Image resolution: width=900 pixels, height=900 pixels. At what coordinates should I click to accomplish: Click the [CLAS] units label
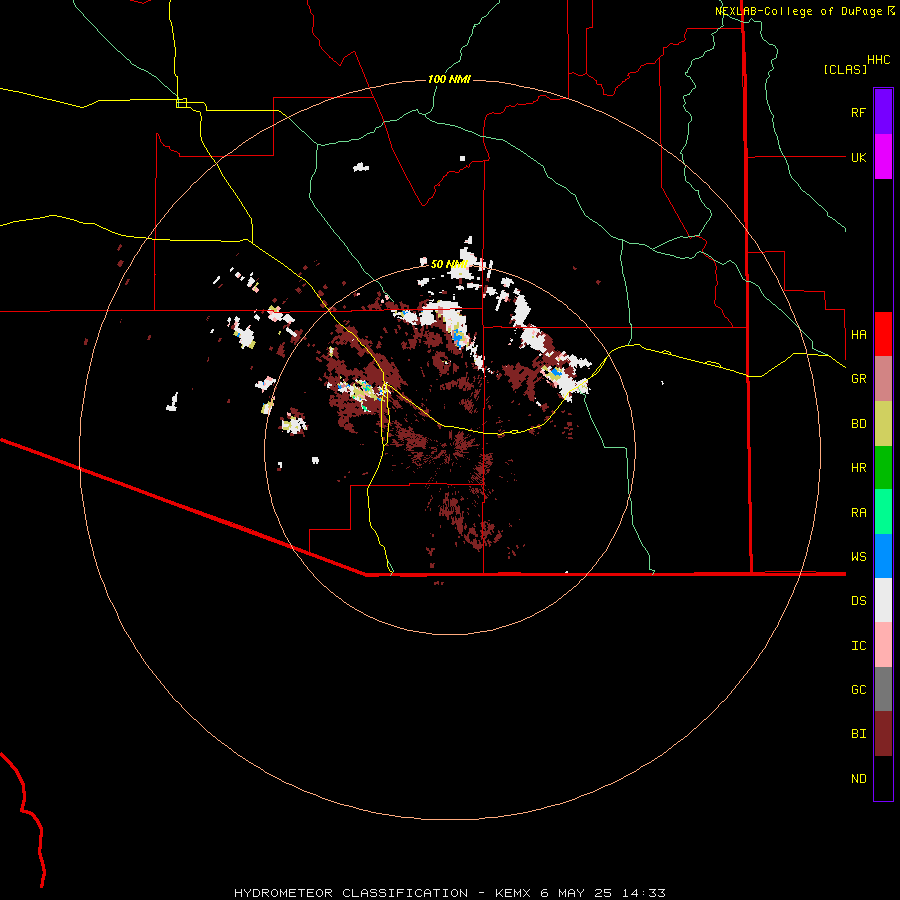[x=845, y=69]
